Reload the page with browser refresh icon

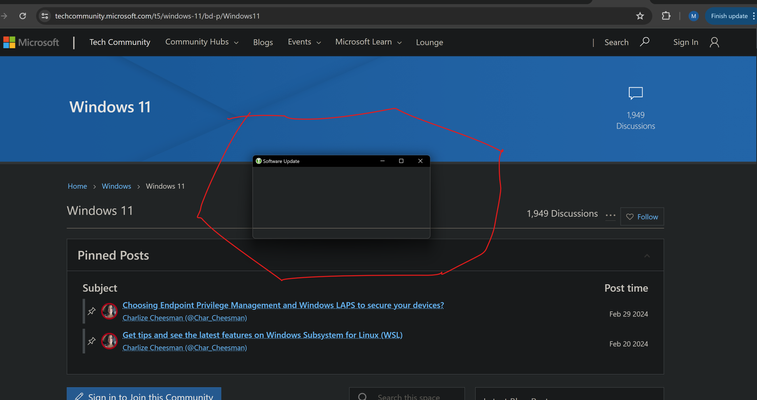coord(22,16)
